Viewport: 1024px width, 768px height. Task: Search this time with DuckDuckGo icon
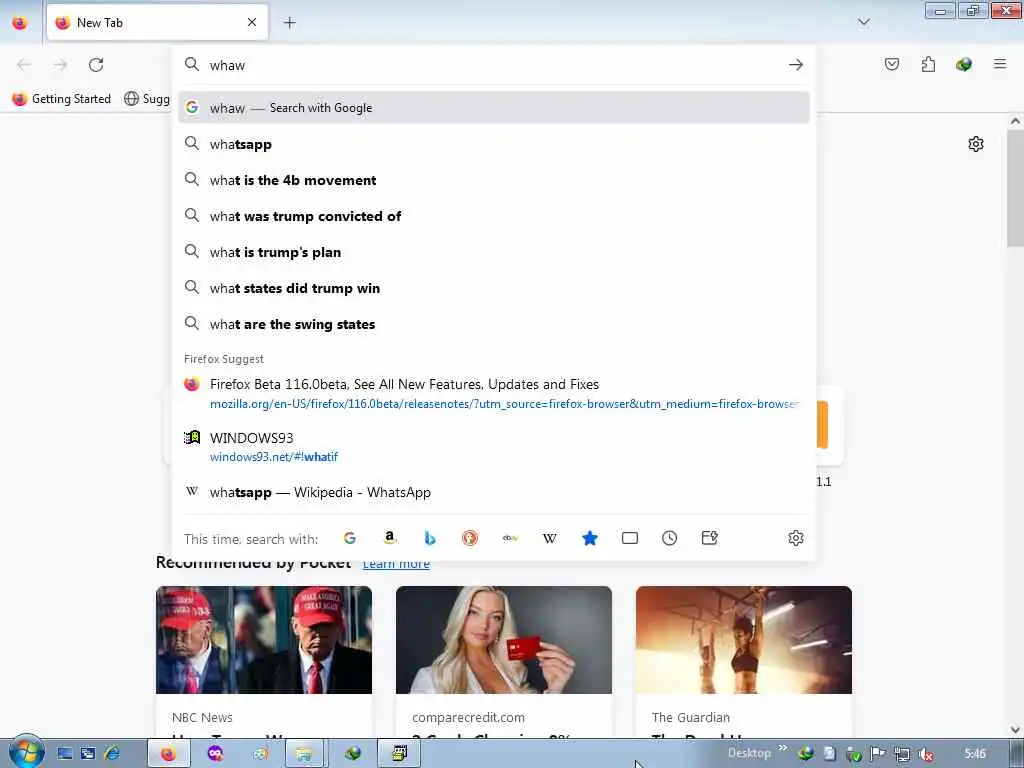(x=470, y=538)
